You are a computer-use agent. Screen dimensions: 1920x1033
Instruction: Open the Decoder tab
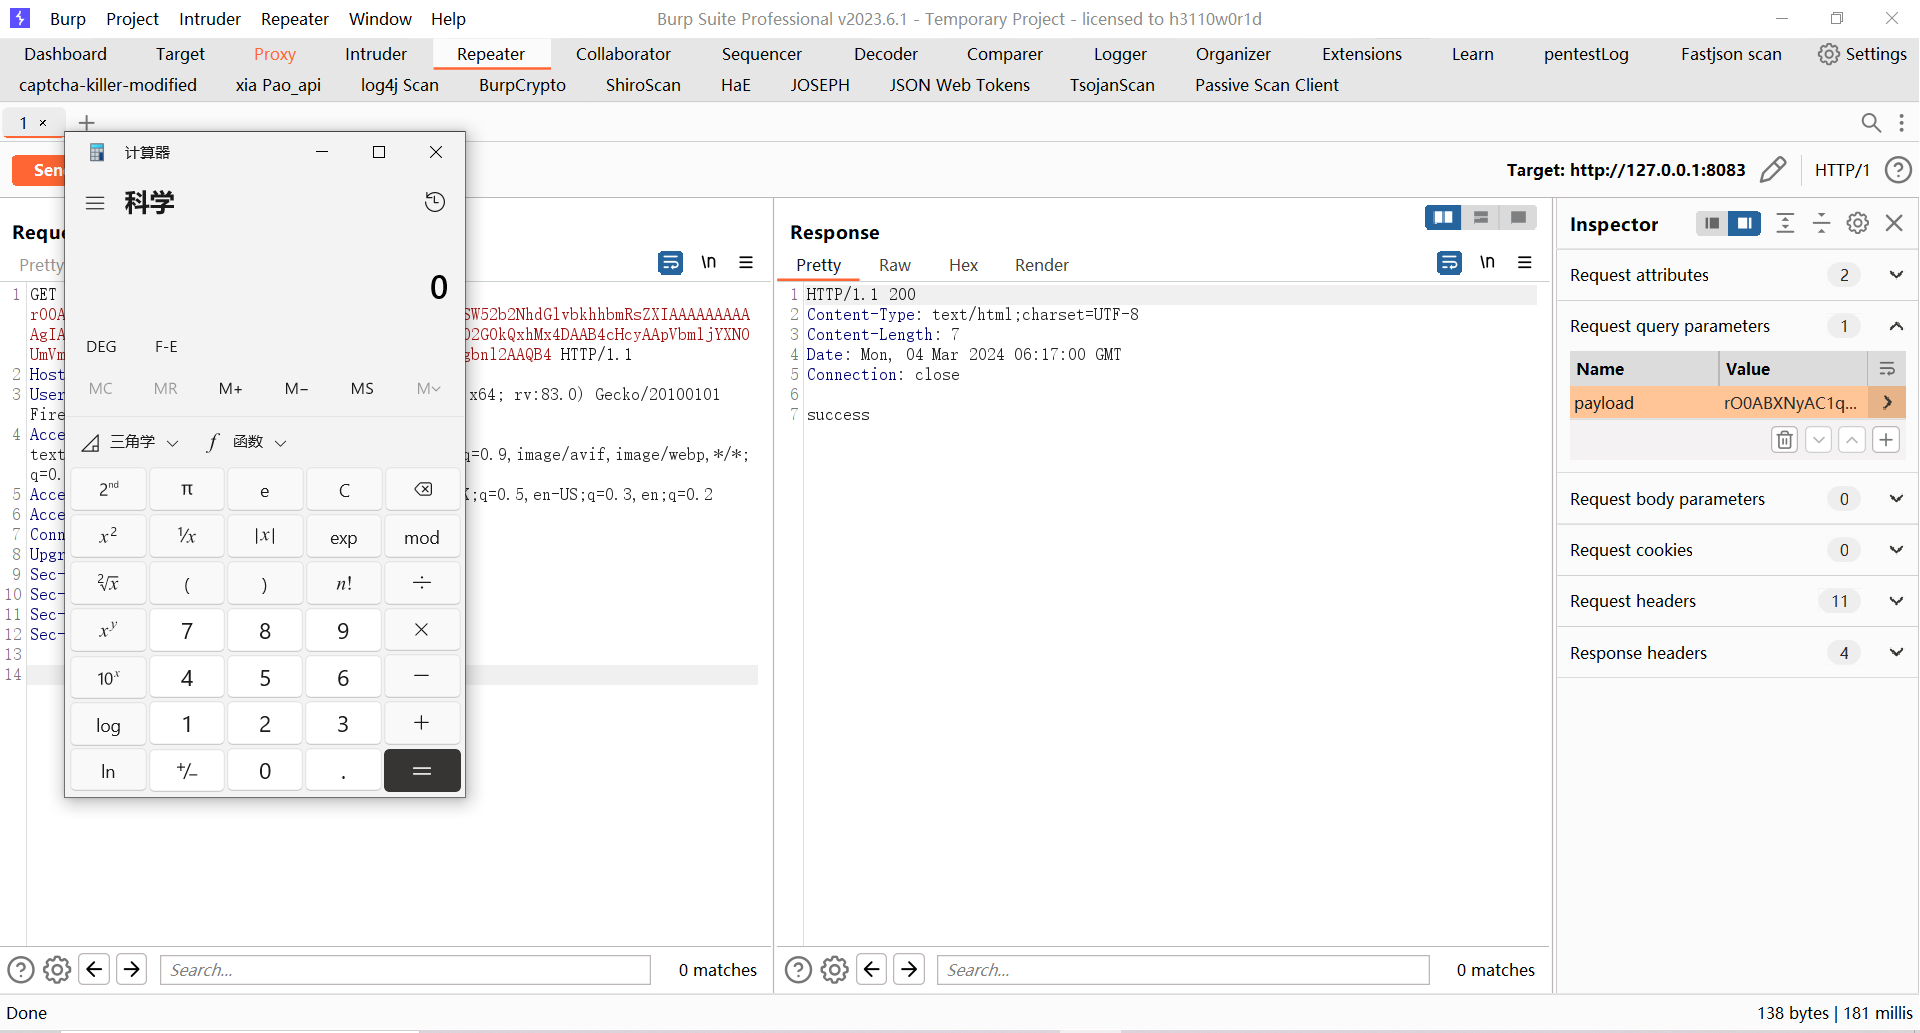coord(885,54)
